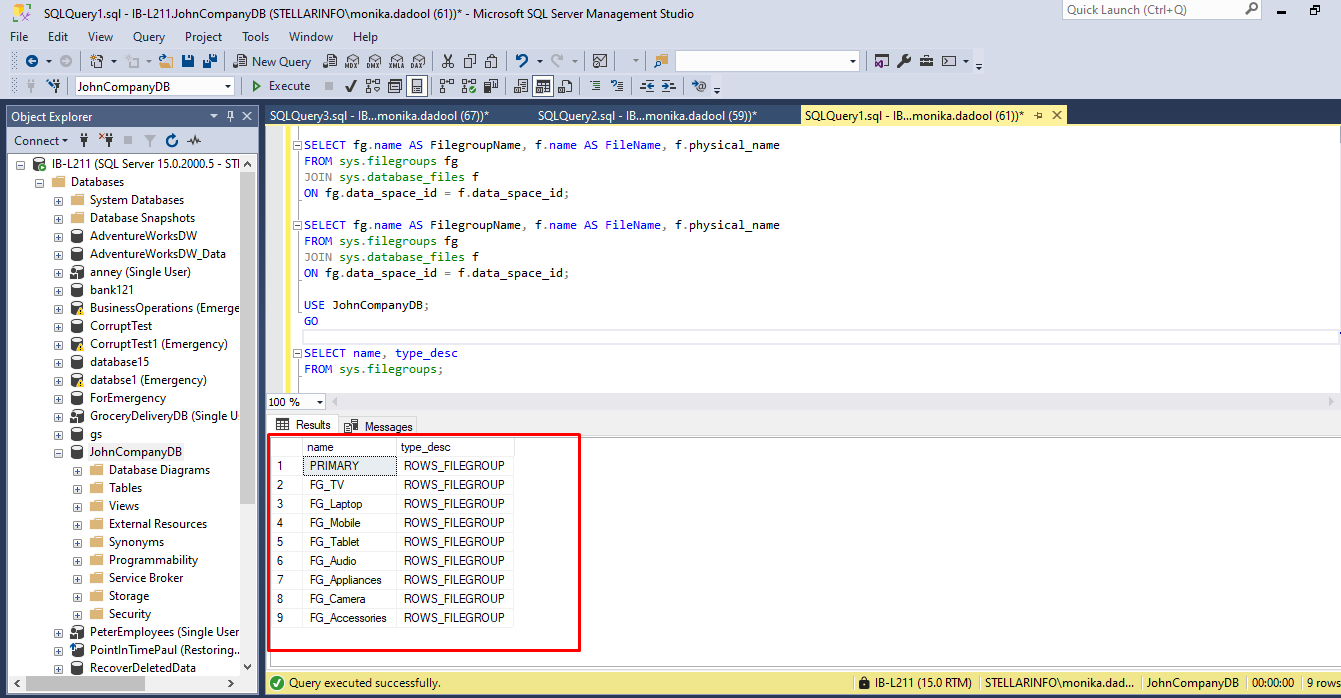Screen dimensions: 1341x698
Task: Open the Query menu
Action: coord(148,37)
